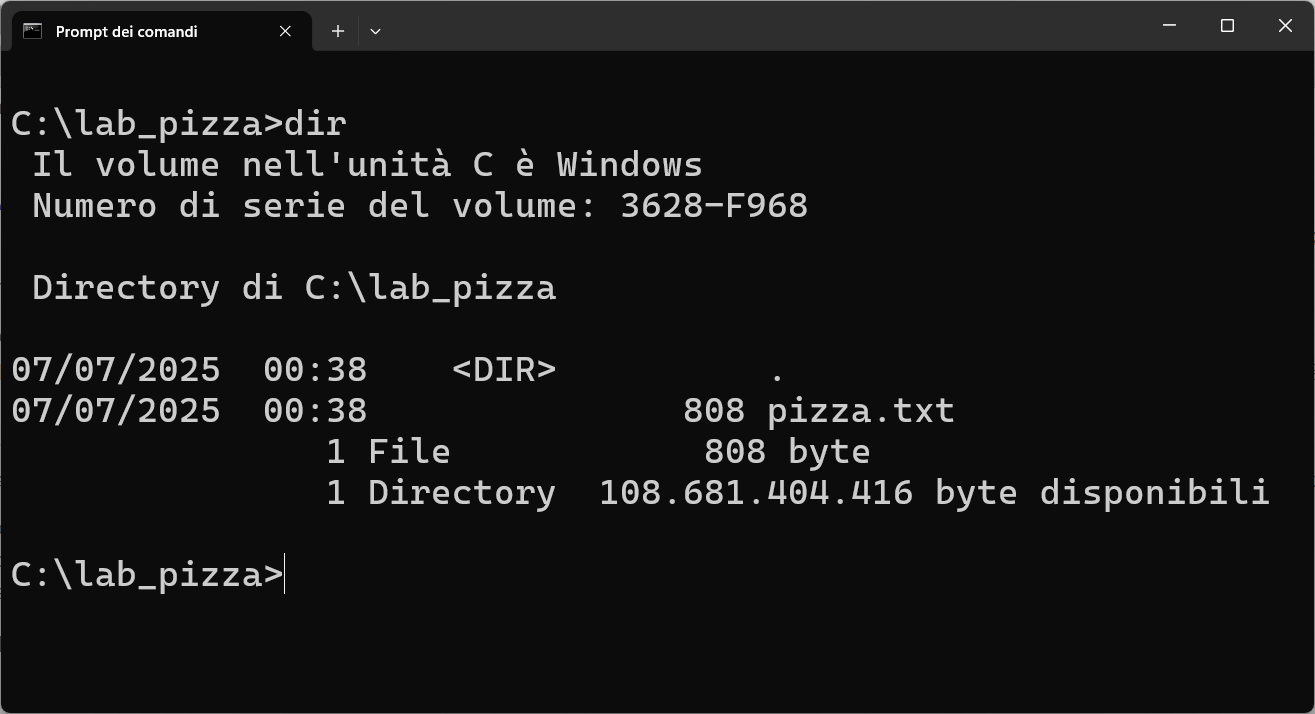This screenshot has height=714, width=1315.
Task: Click the Command Prompt icon in the tab
Action: (32, 31)
